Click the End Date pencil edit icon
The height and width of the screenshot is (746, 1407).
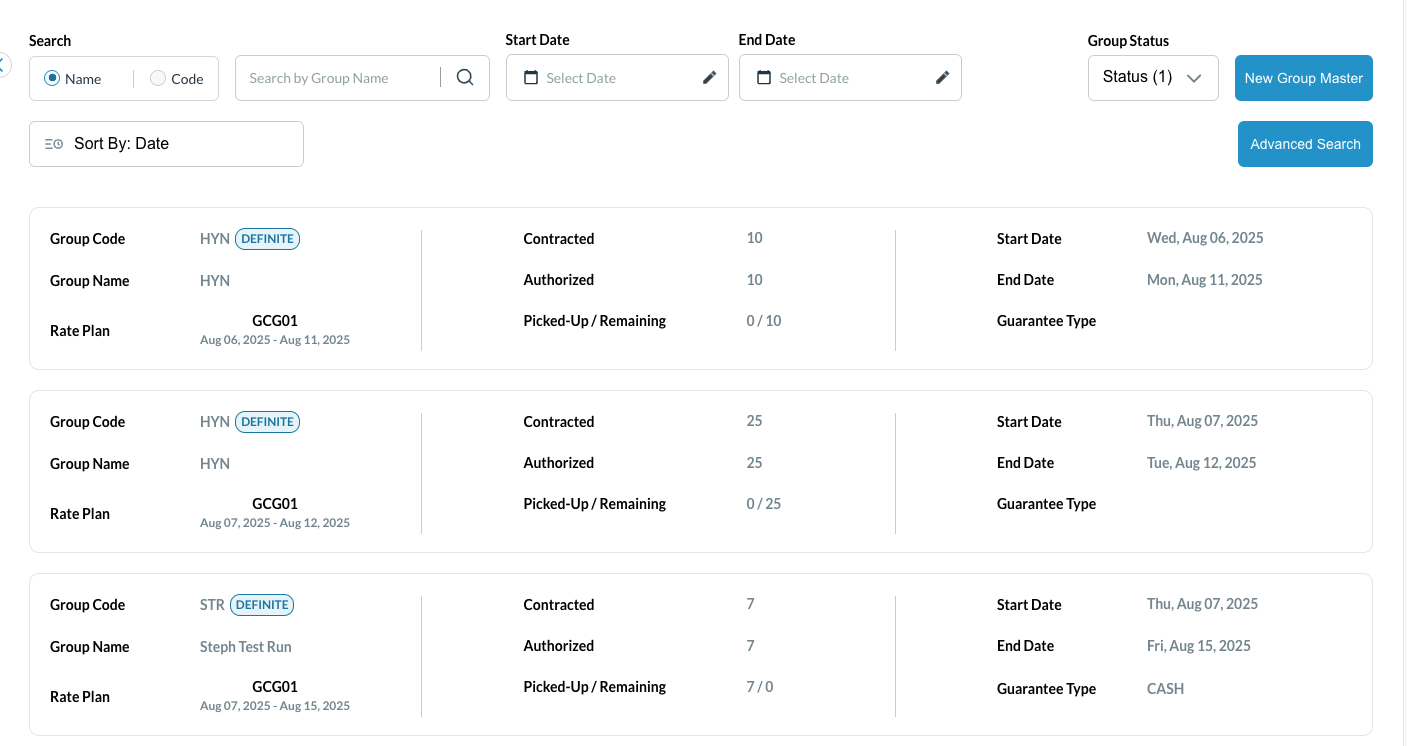coord(942,78)
